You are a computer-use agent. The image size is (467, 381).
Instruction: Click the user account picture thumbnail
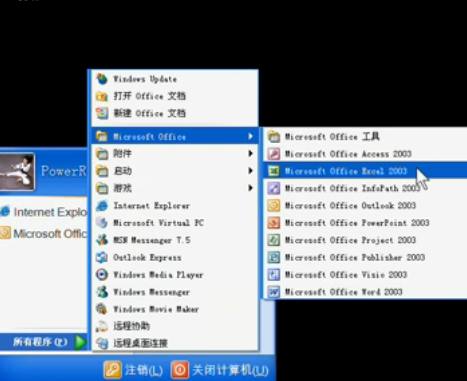click(17, 172)
